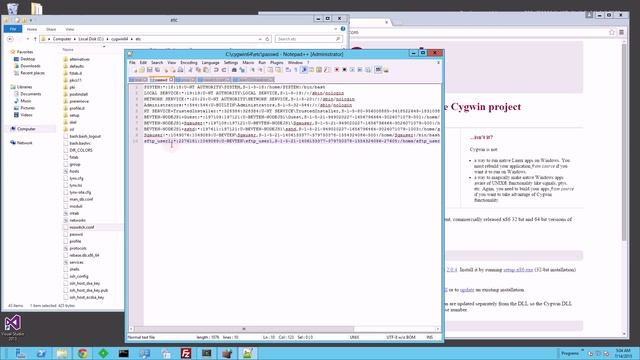
Task: Click the blue File tab in Explorer
Action: (x=13, y=29)
